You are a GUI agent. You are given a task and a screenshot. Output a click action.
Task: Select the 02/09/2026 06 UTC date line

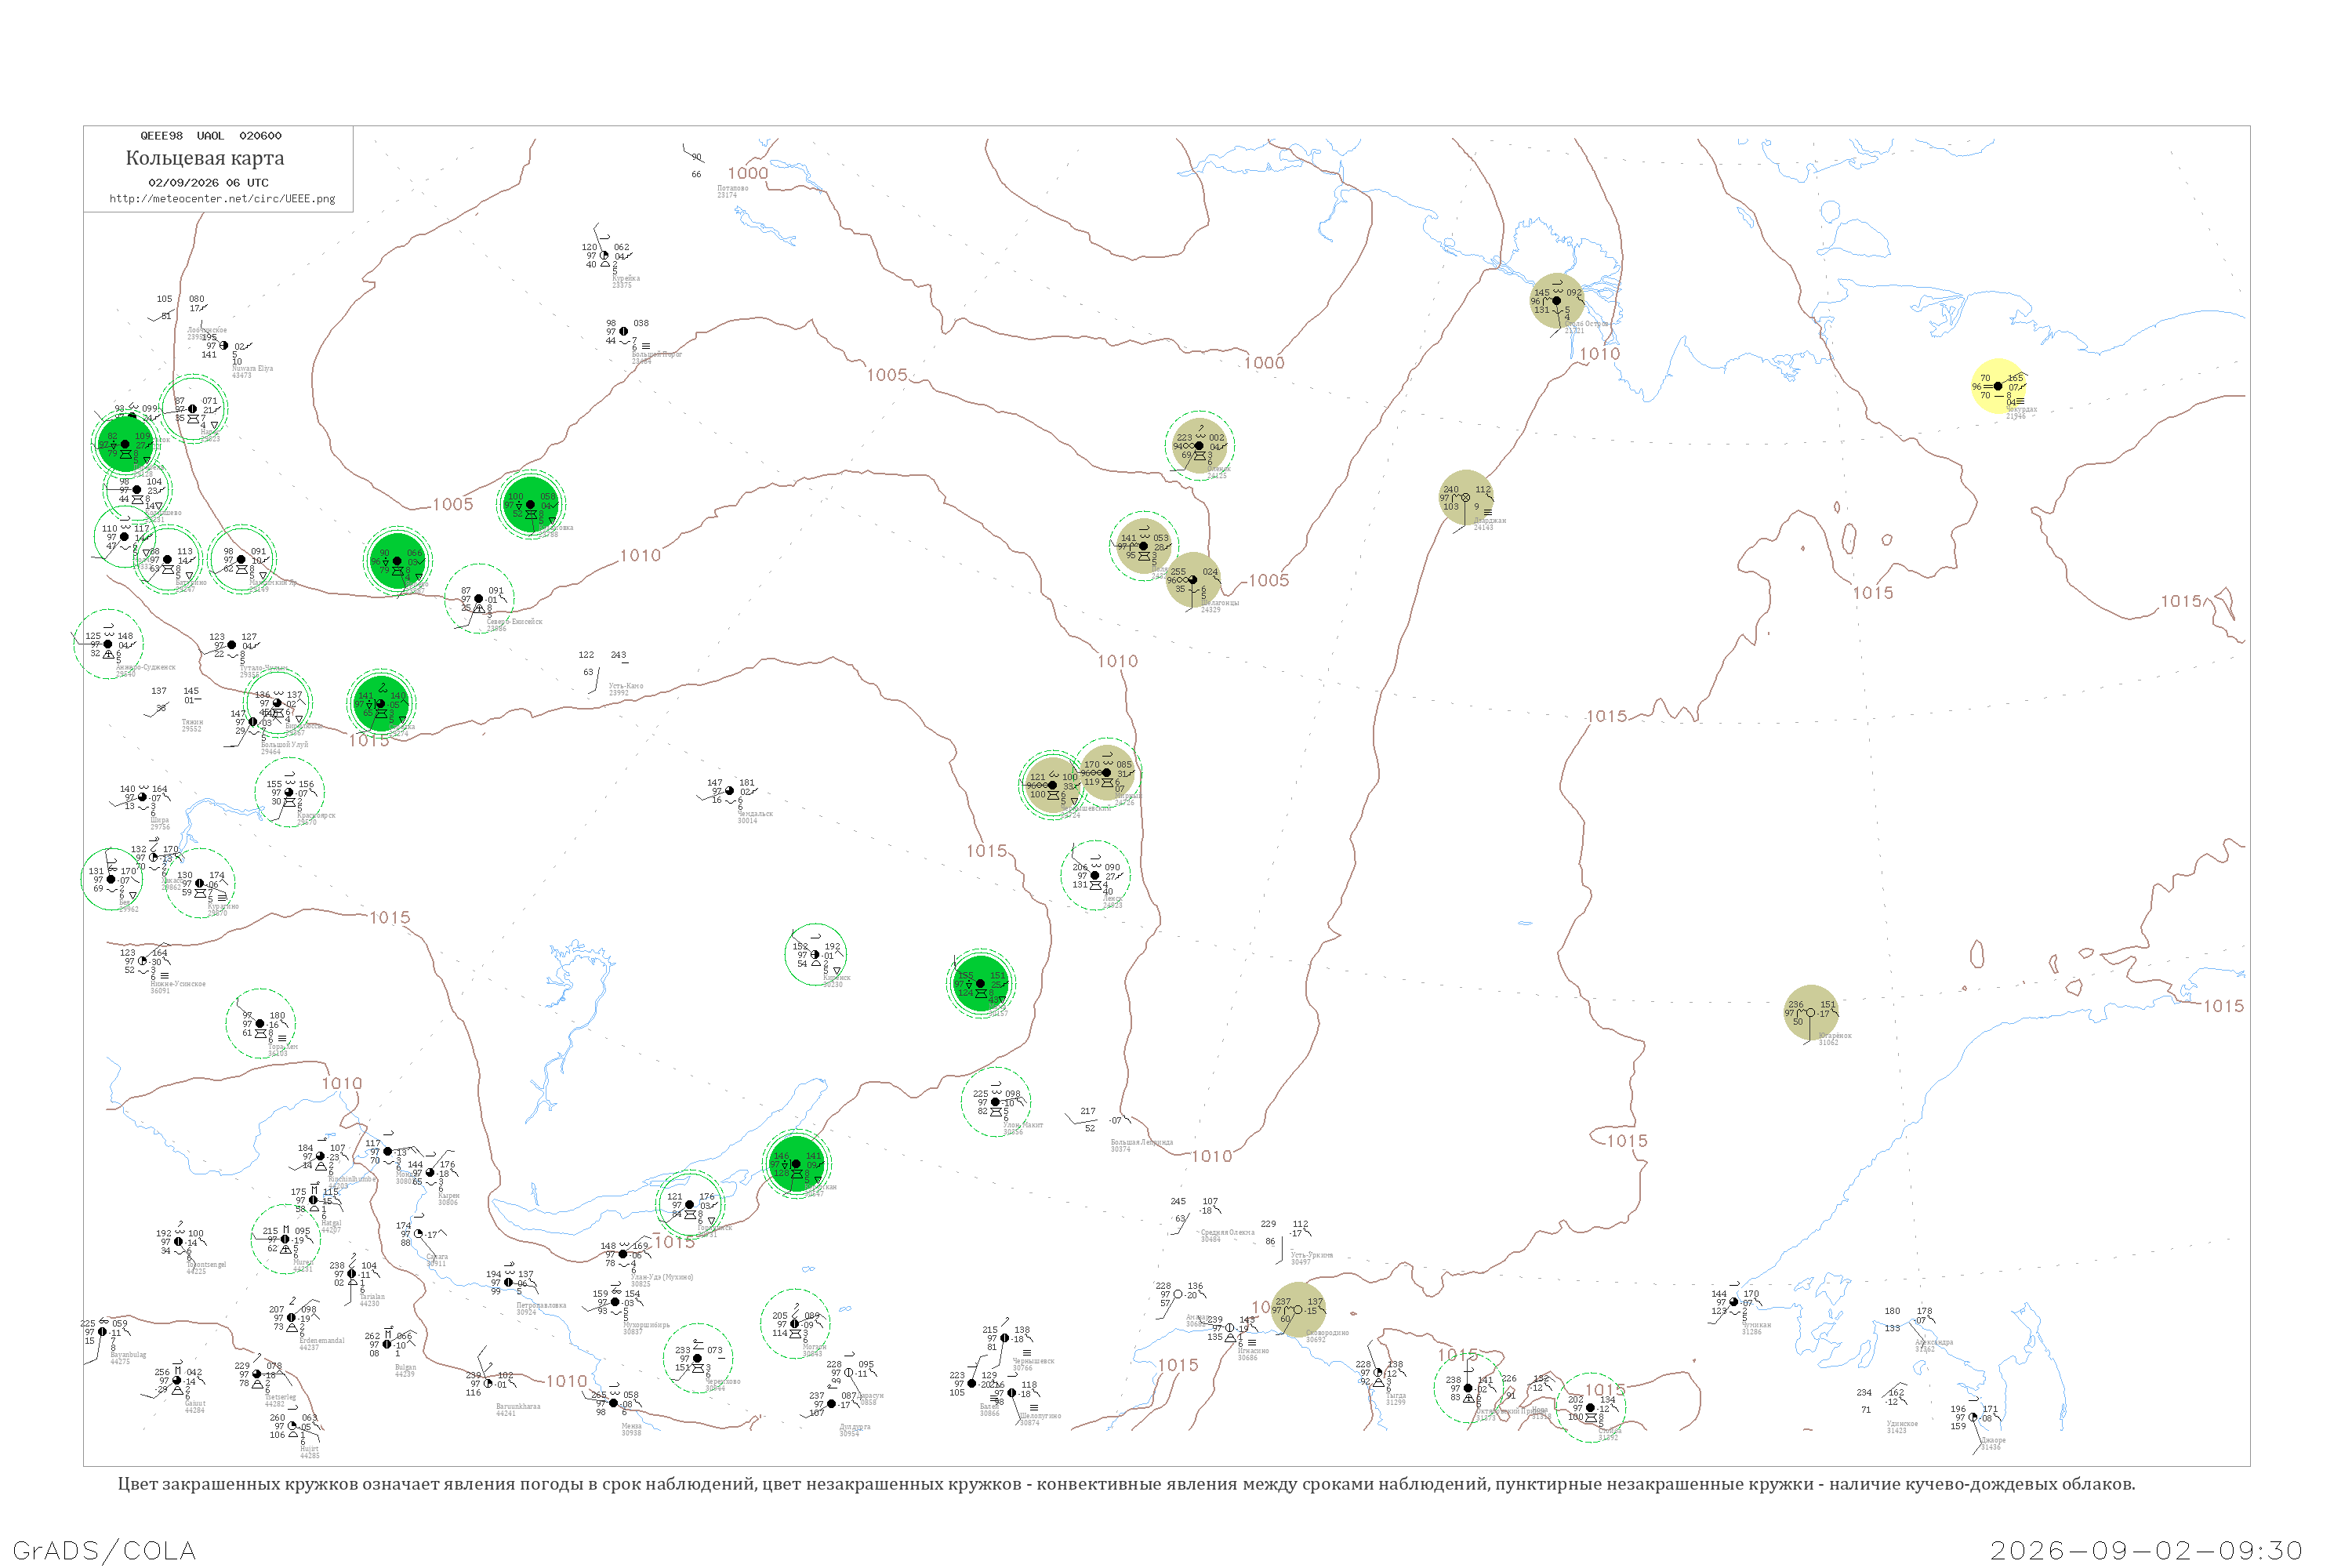click(x=208, y=183)
